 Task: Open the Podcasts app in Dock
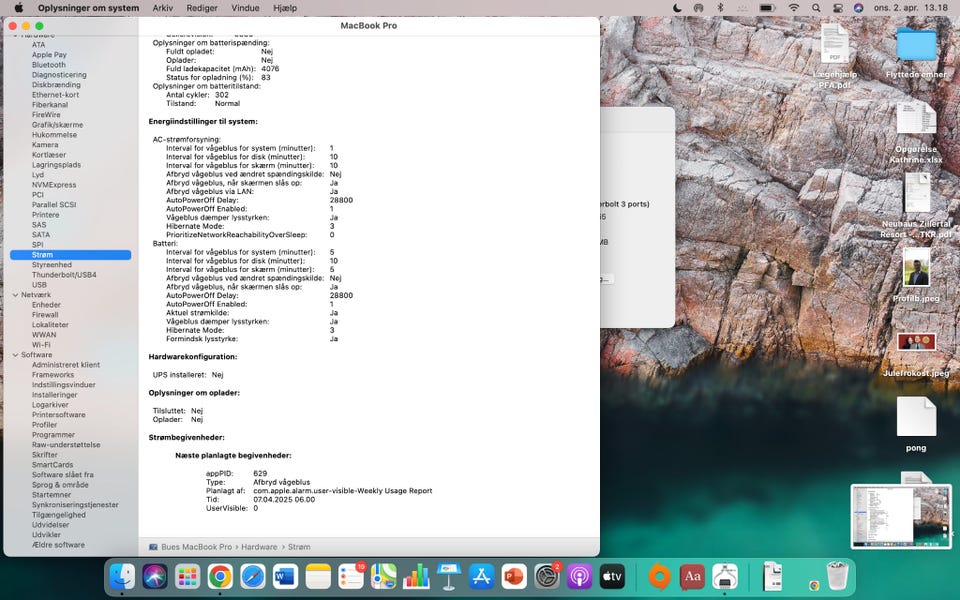(579, 576)
